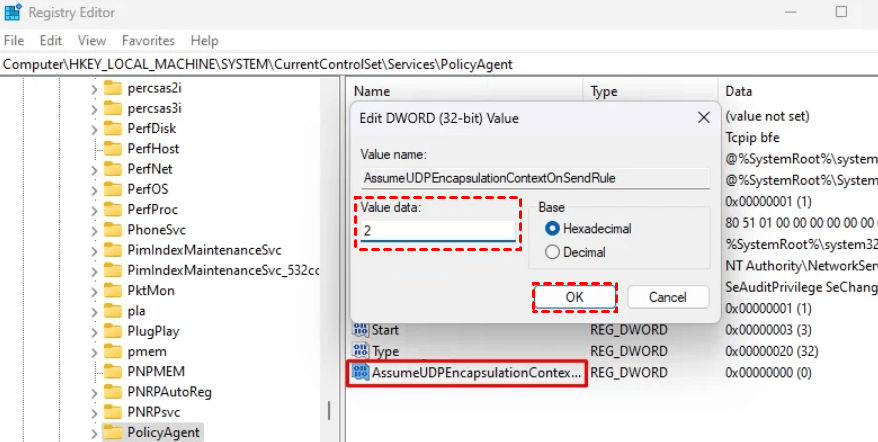The width and height of the screenshot is (878, 442).
Task: Confirm the DWORD edit with OK
Action: (575, 297)
